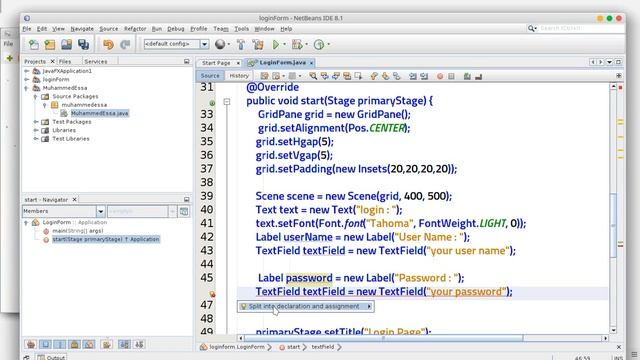Toggle rectangular selection icon in editor toolbar
The width and height of the screenshot is (640, 360).
pos(358,76)
